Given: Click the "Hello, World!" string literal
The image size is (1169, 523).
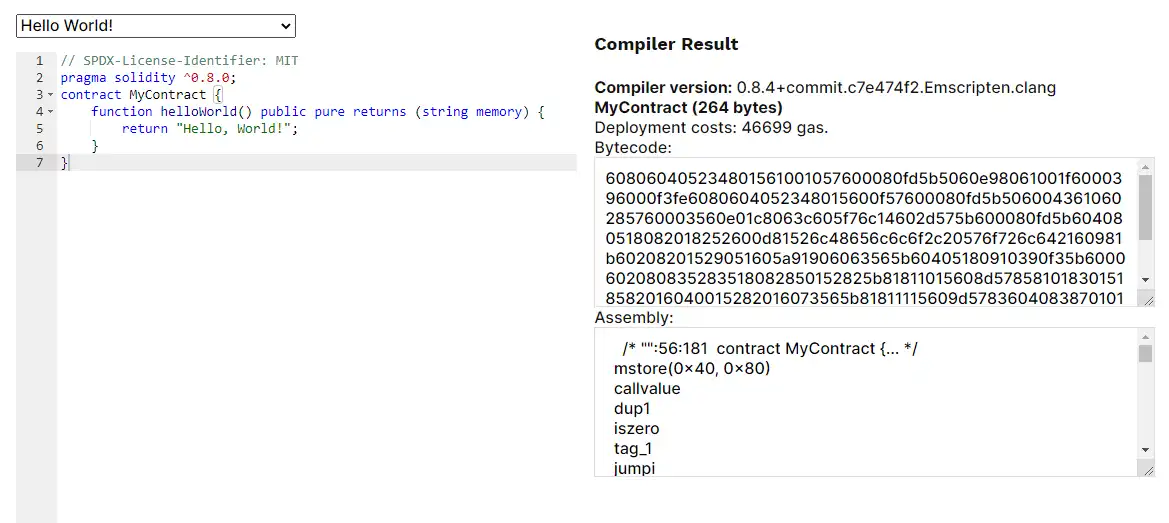Looking at the screenshot, I should click(234, 129).
